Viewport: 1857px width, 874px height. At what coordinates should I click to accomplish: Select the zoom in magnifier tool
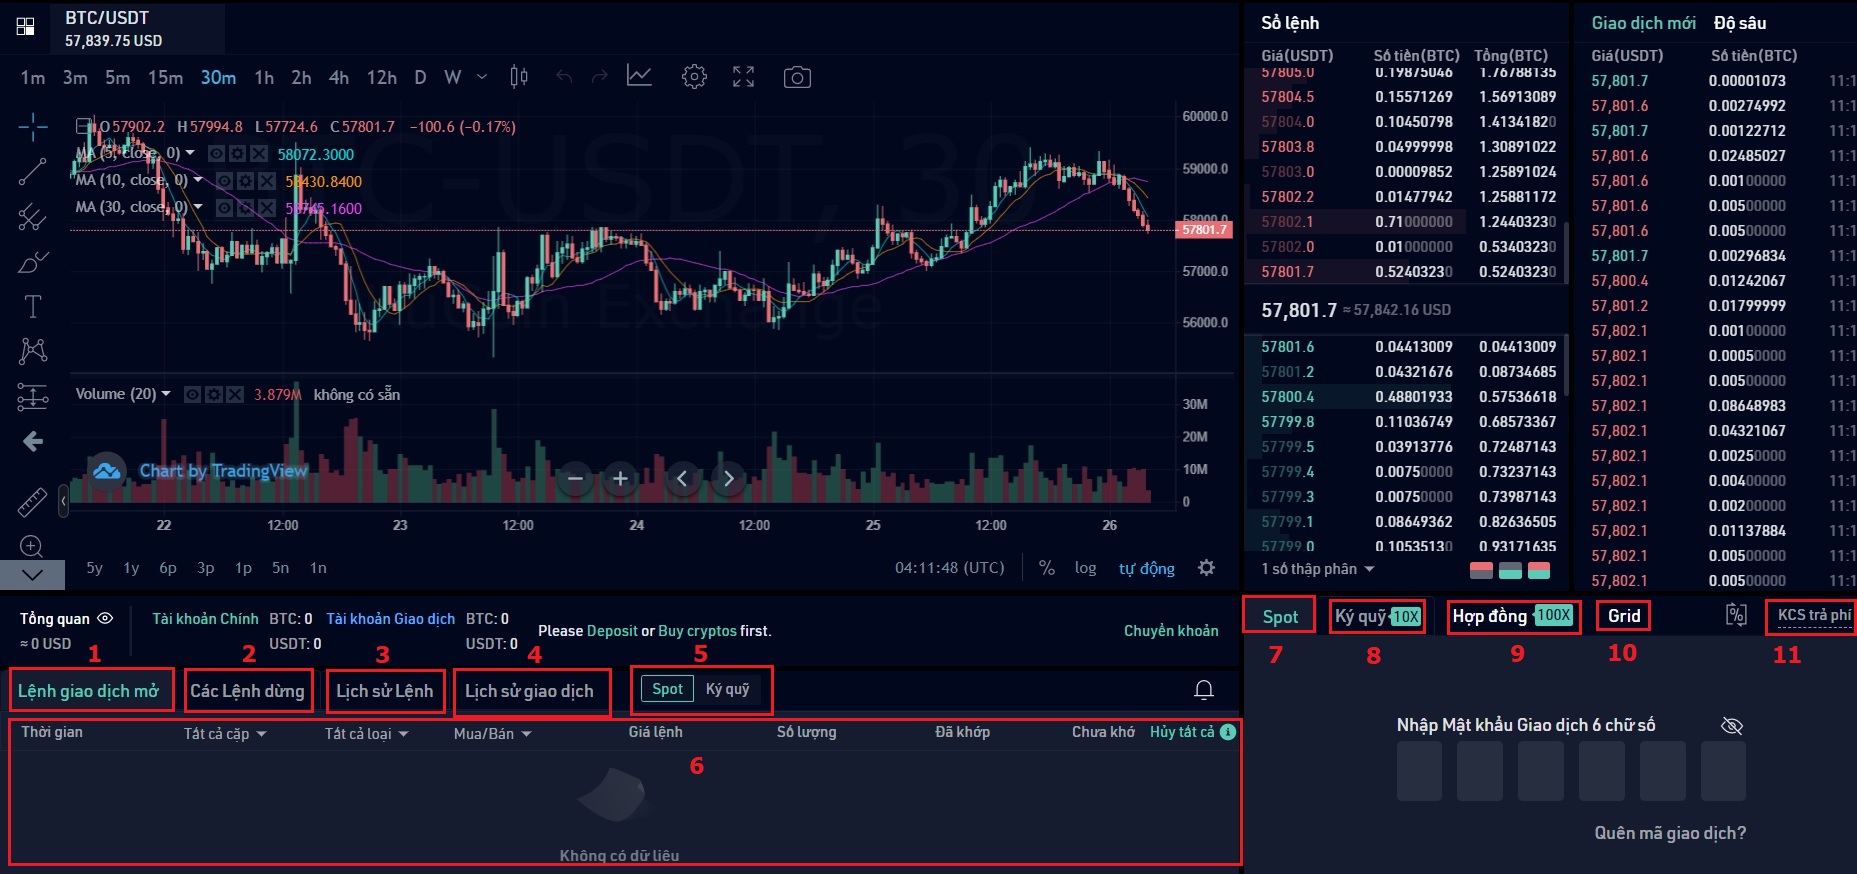[32, 546]
